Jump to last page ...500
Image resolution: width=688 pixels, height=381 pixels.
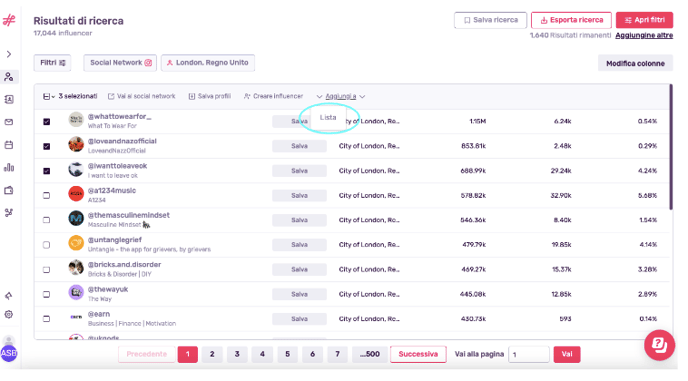click(369, 354)
